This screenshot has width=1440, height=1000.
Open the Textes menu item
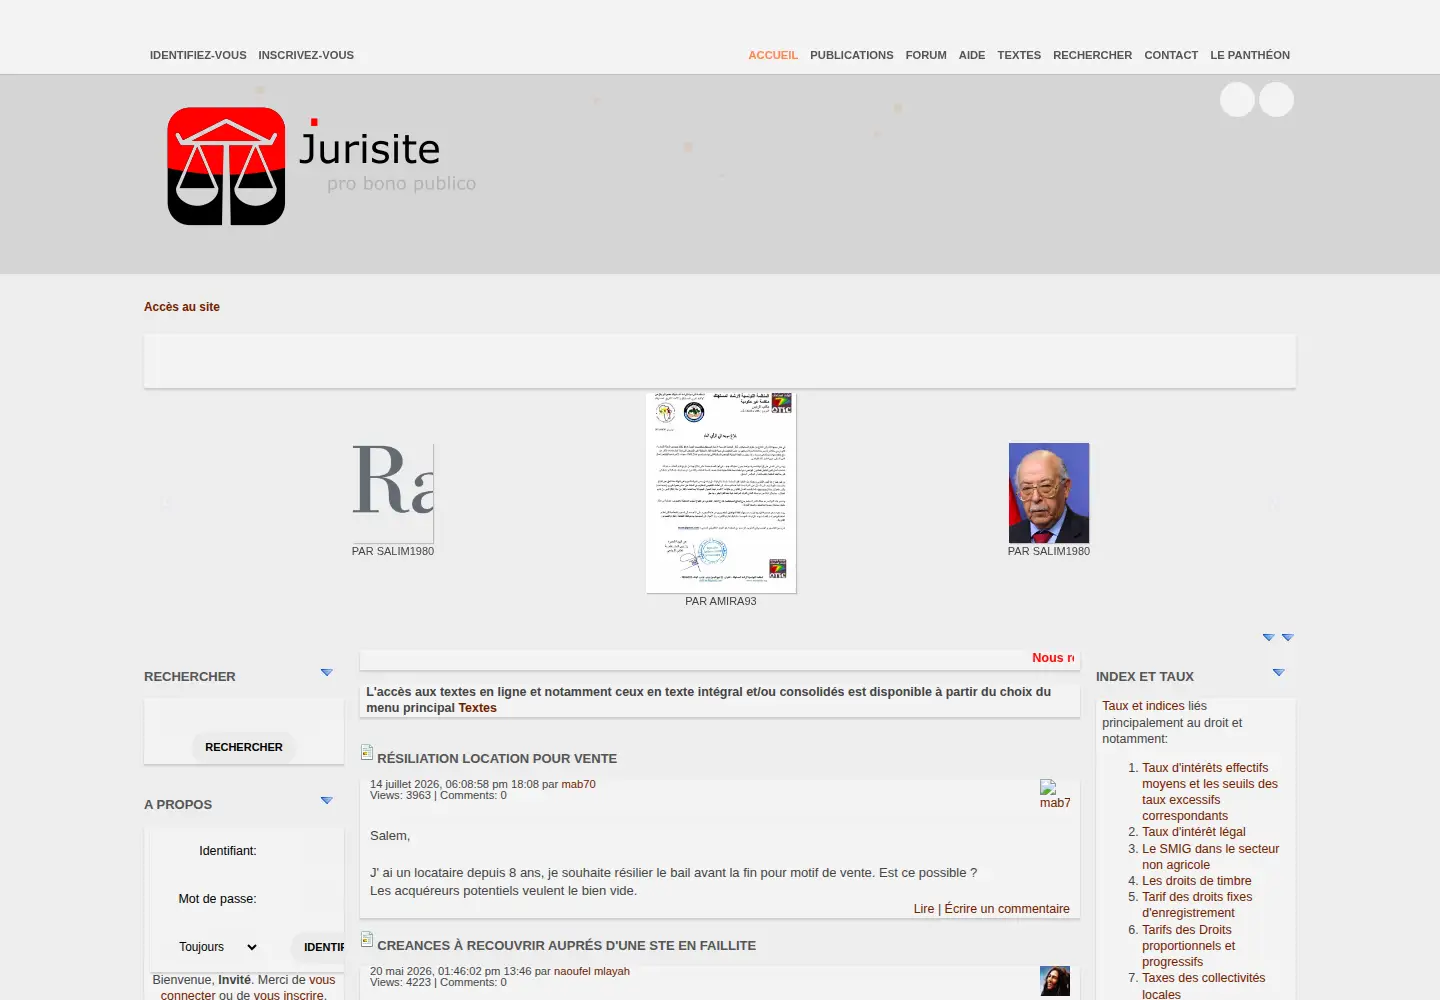click(1019, 55)
